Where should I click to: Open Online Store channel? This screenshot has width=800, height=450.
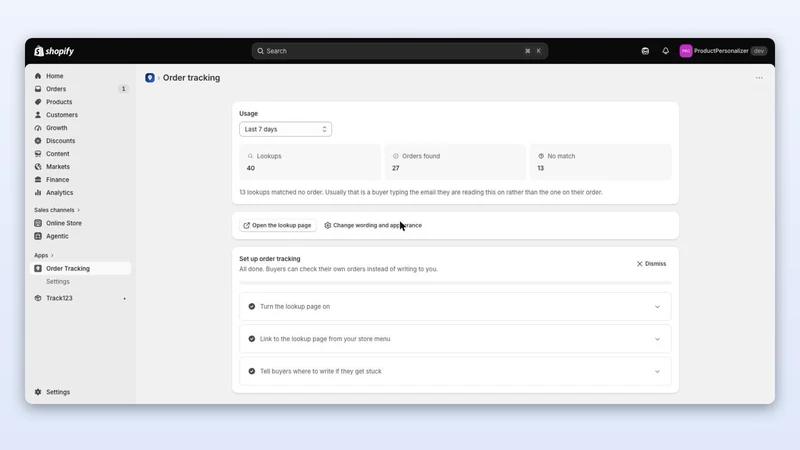click(64, 223)
